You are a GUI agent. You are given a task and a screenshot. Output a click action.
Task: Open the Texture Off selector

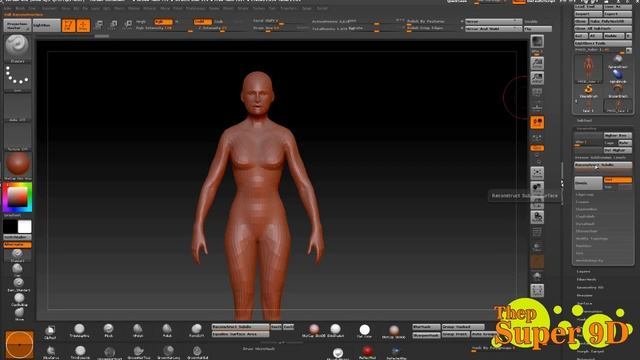click(17, 137)
